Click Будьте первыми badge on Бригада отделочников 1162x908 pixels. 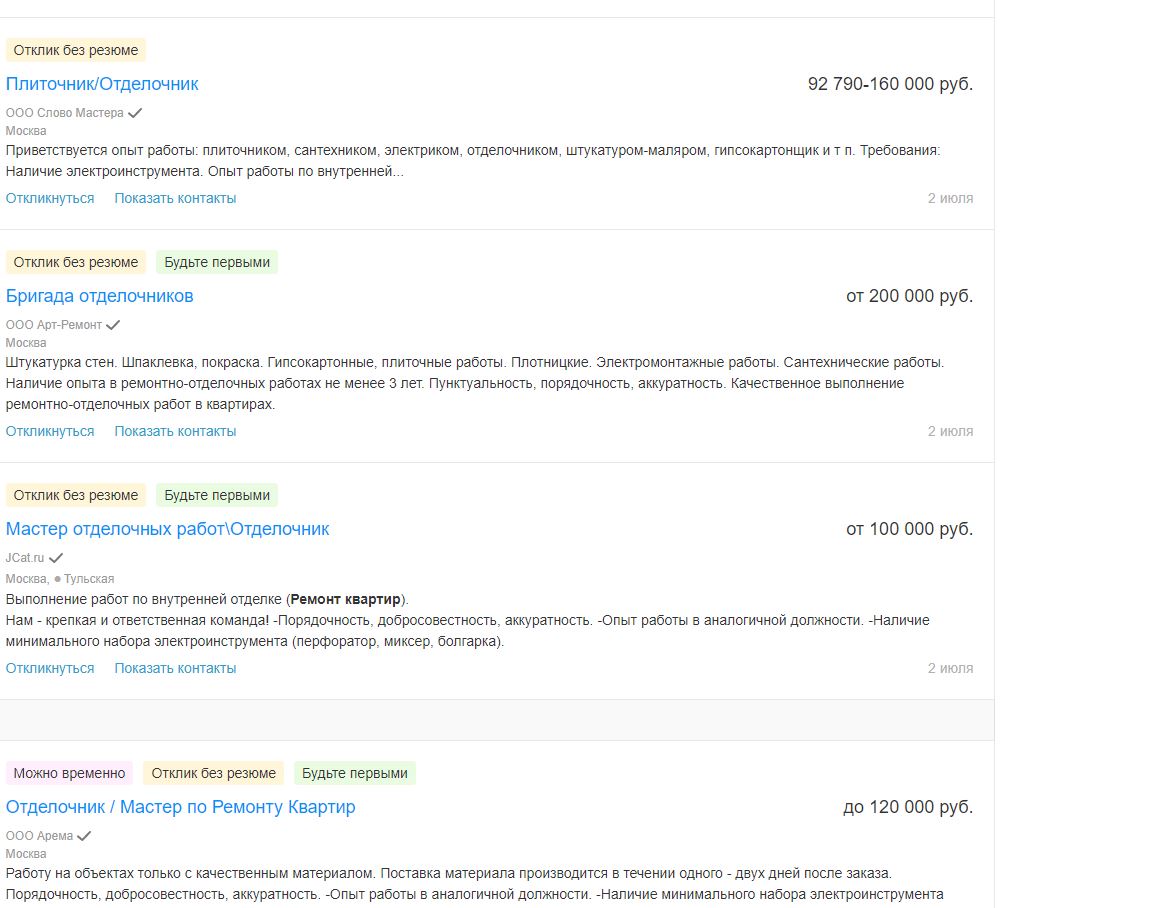217,262
